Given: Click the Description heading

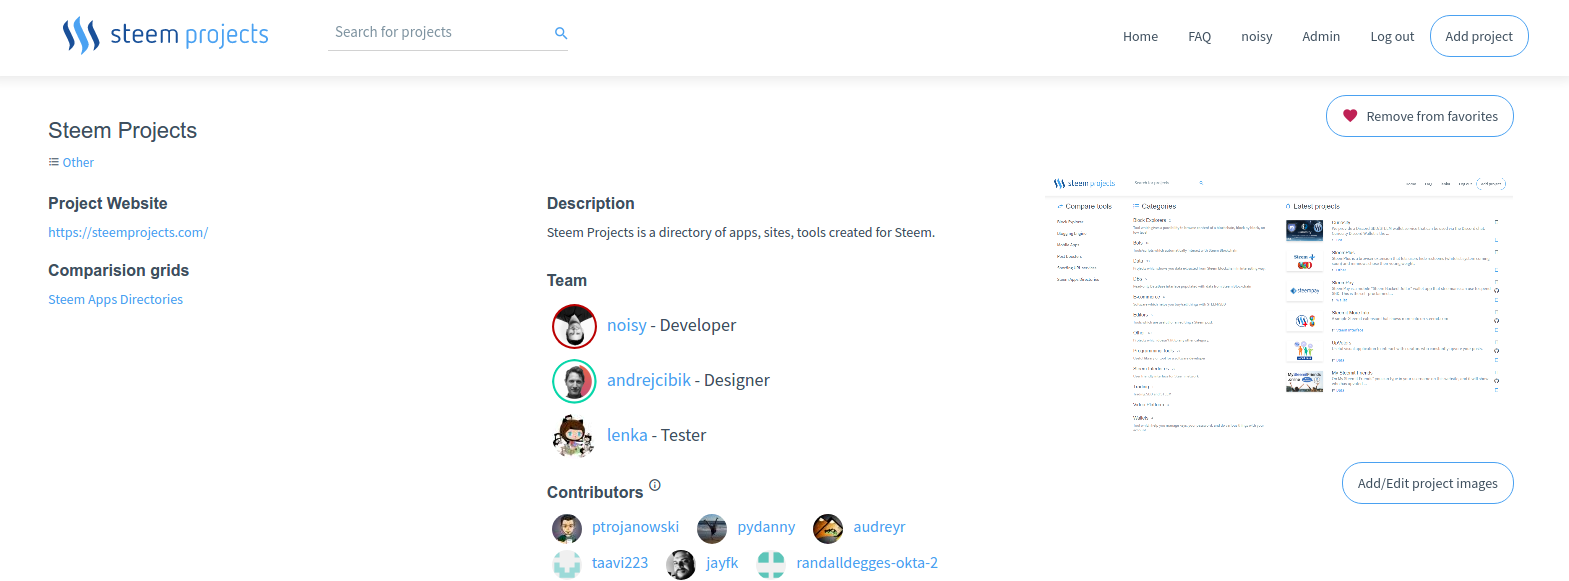Looking at the screenshot, I should 591,203.
